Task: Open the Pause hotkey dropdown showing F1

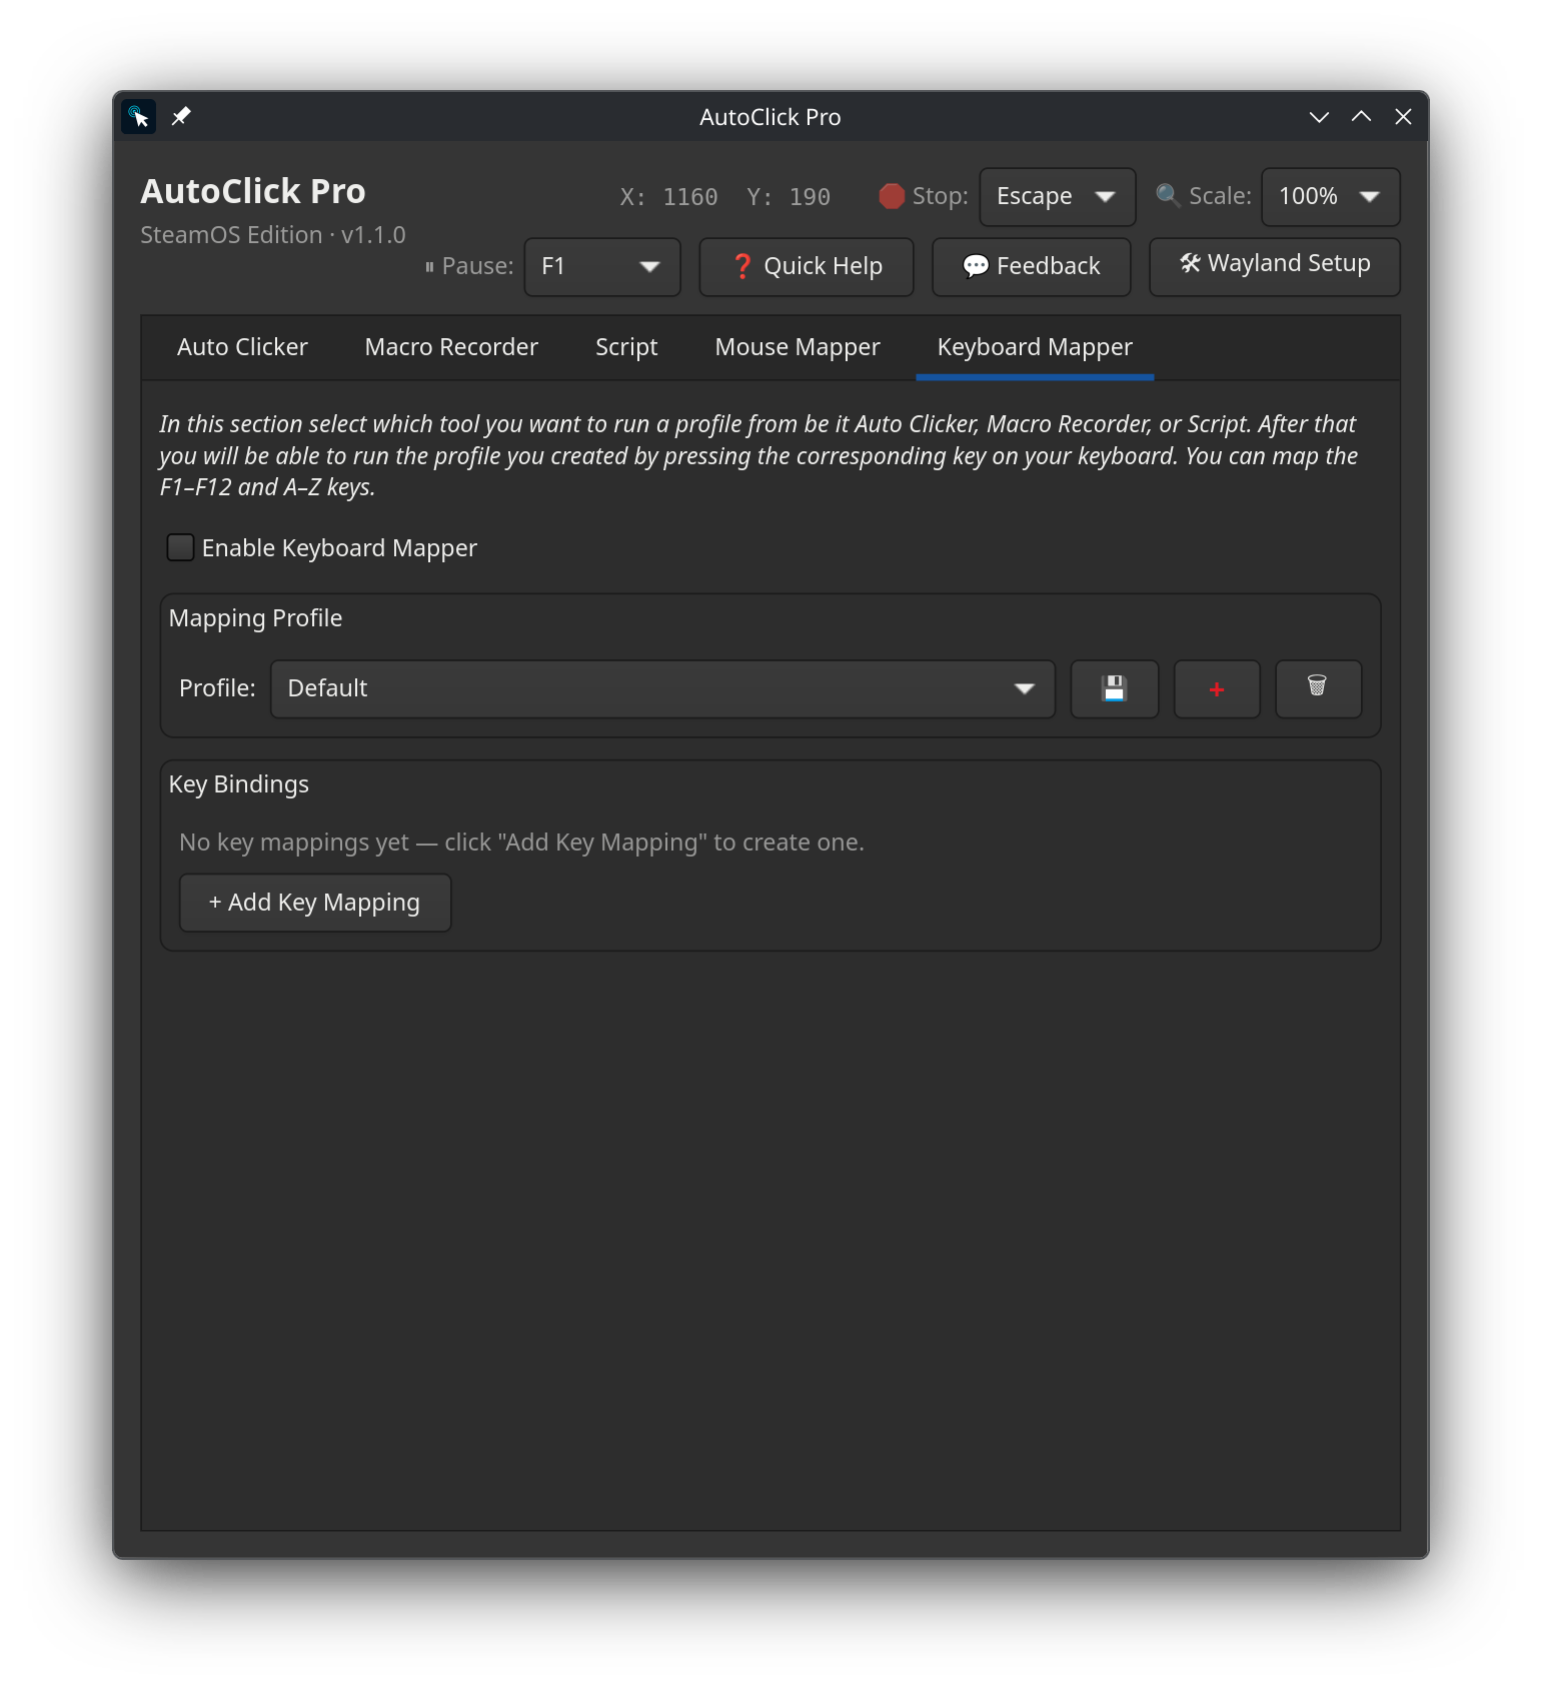Action: [x=602, y=267]
